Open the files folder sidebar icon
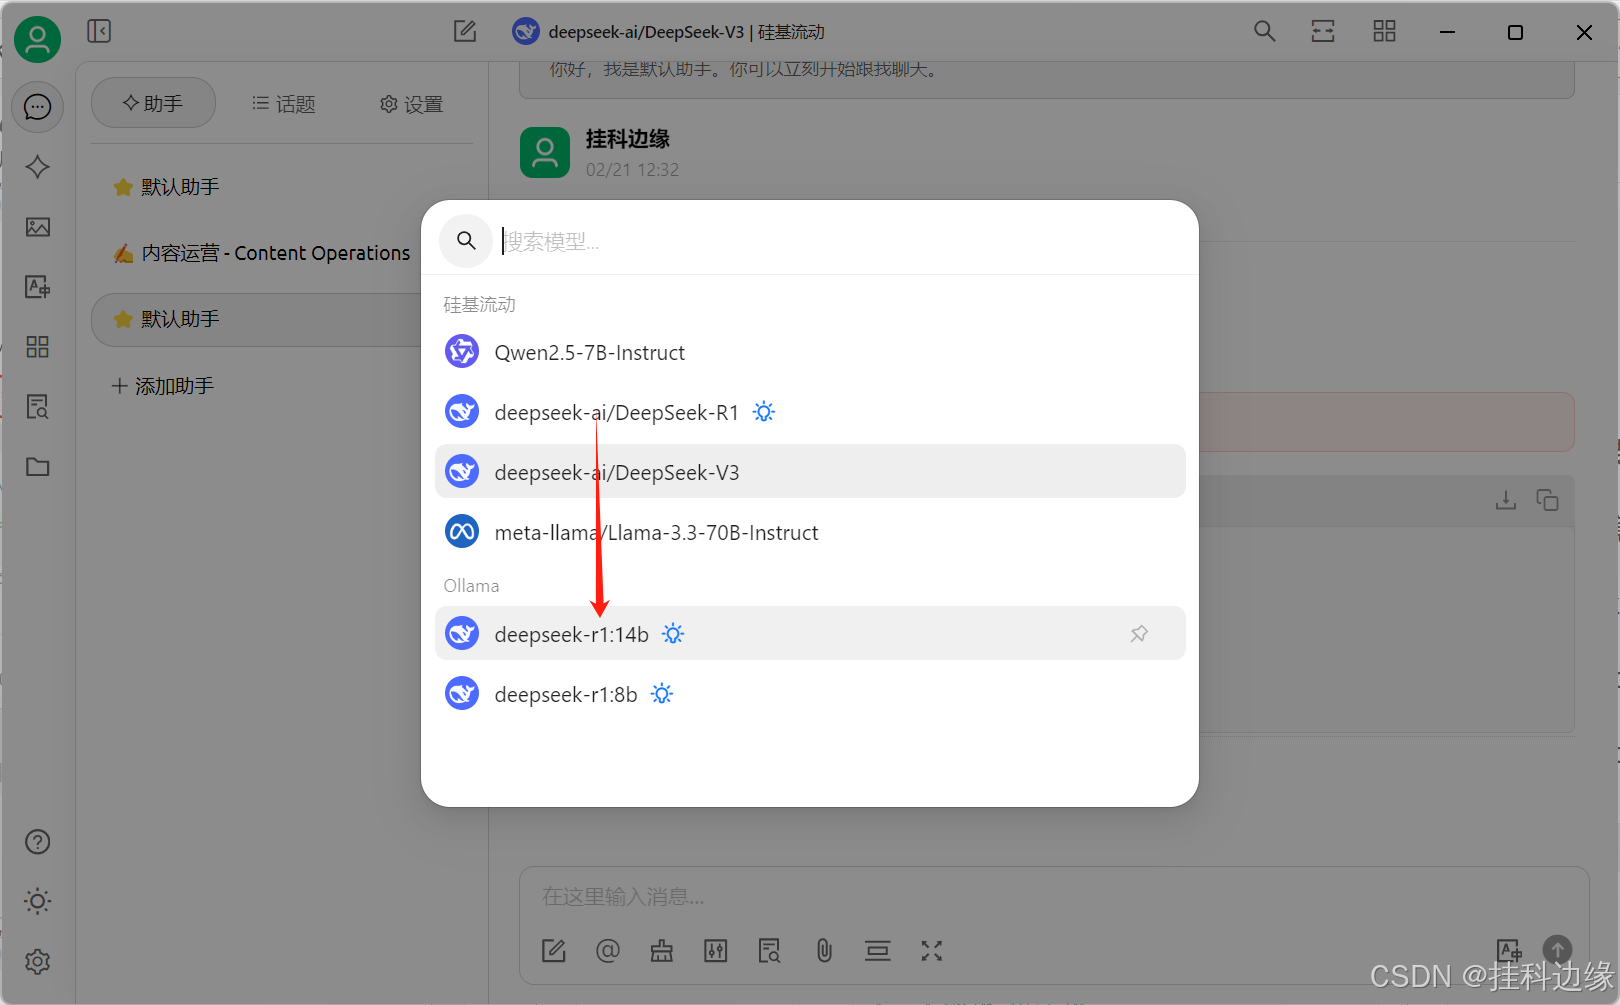This screenshot has width=1620, height=1005. tap(38, 467)
